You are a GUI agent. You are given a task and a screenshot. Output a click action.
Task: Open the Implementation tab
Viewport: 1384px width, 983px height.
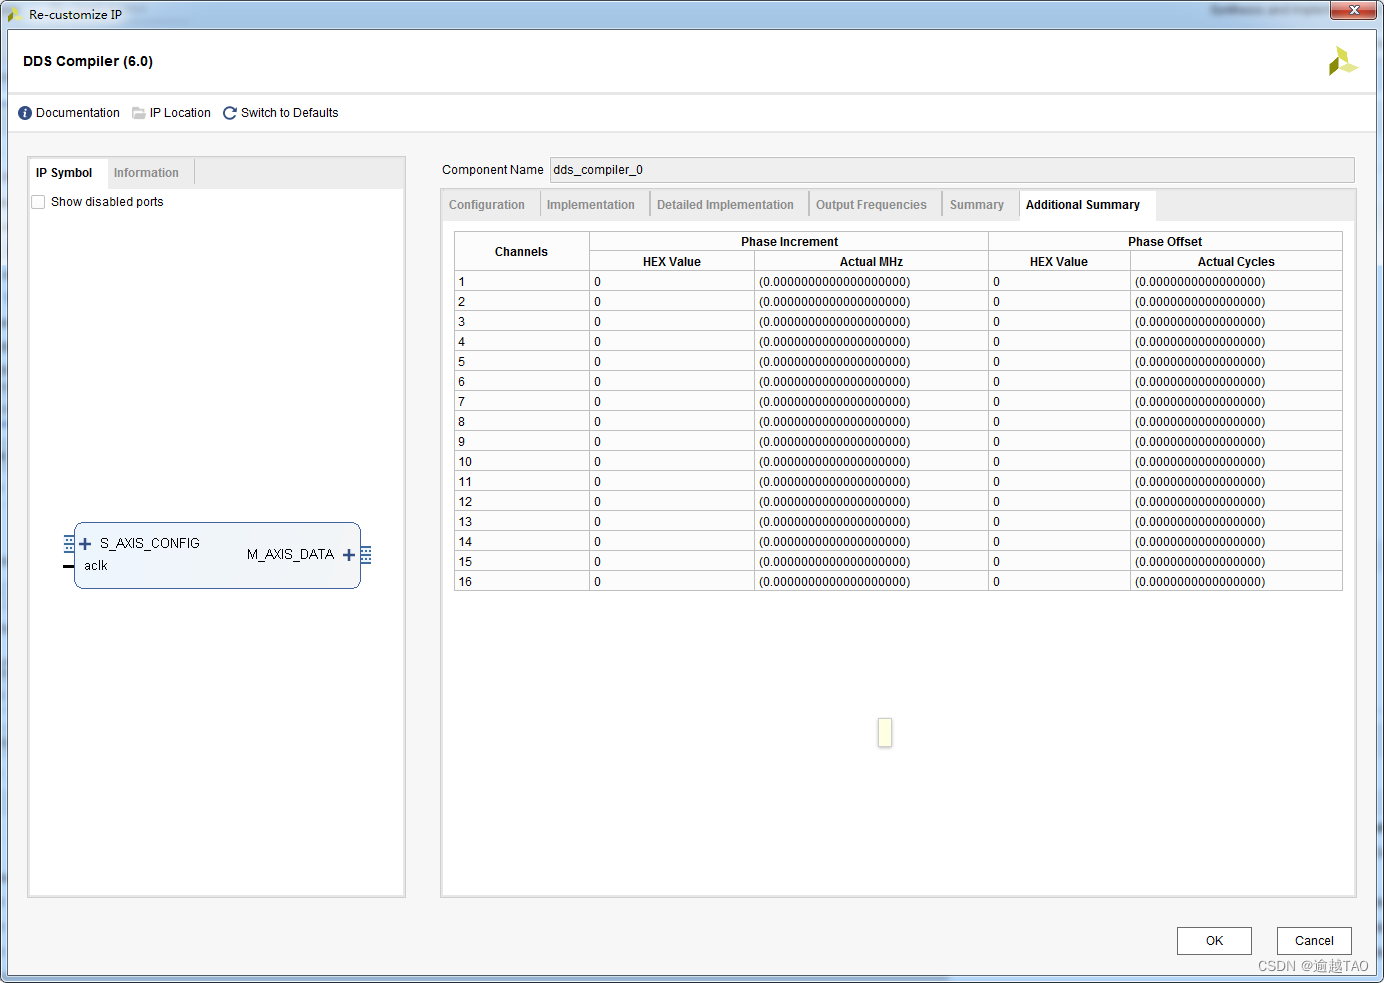[x=591, y=205]
